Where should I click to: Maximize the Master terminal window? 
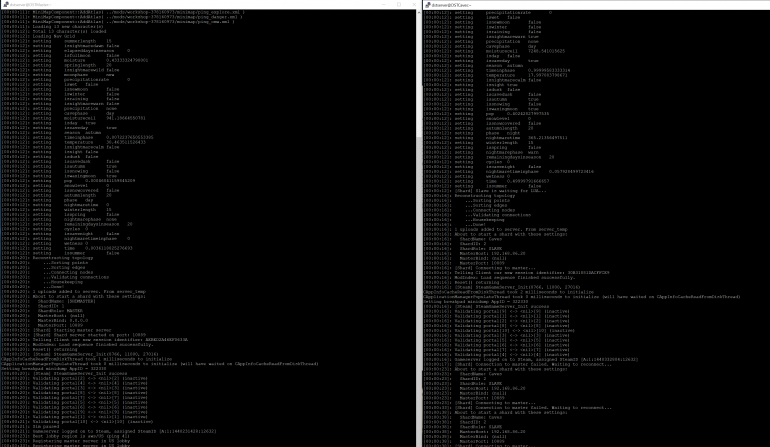(398, 4)
